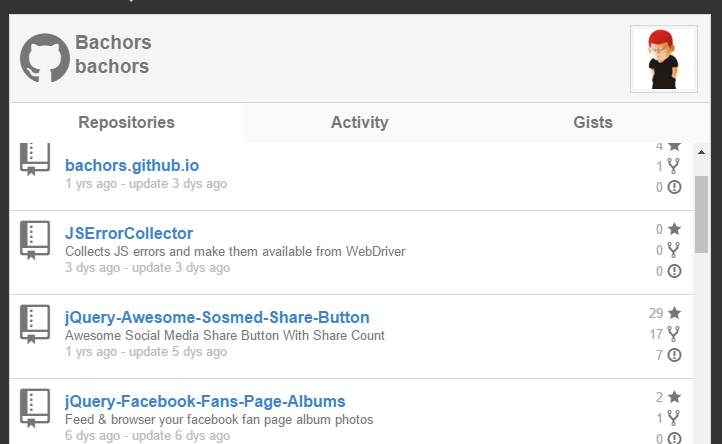Click the Bachors profile avatar thumbnail
Viewport: 722px width, 444px height.
[663, 59]
